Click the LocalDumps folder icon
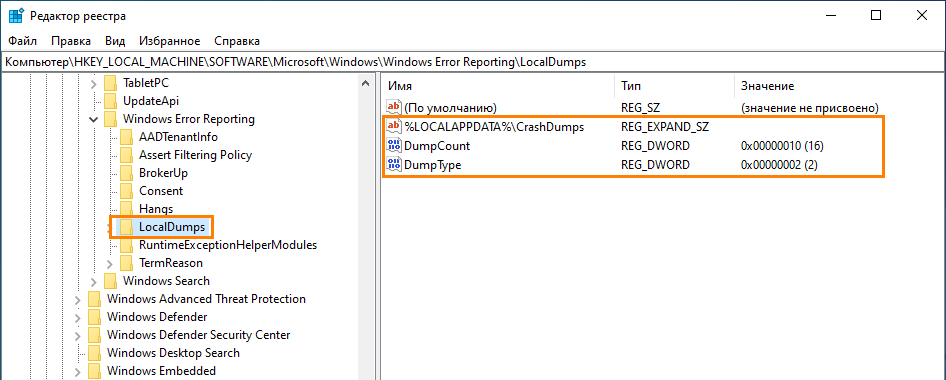Screen dimensions: 946x380 coord(126,227)
